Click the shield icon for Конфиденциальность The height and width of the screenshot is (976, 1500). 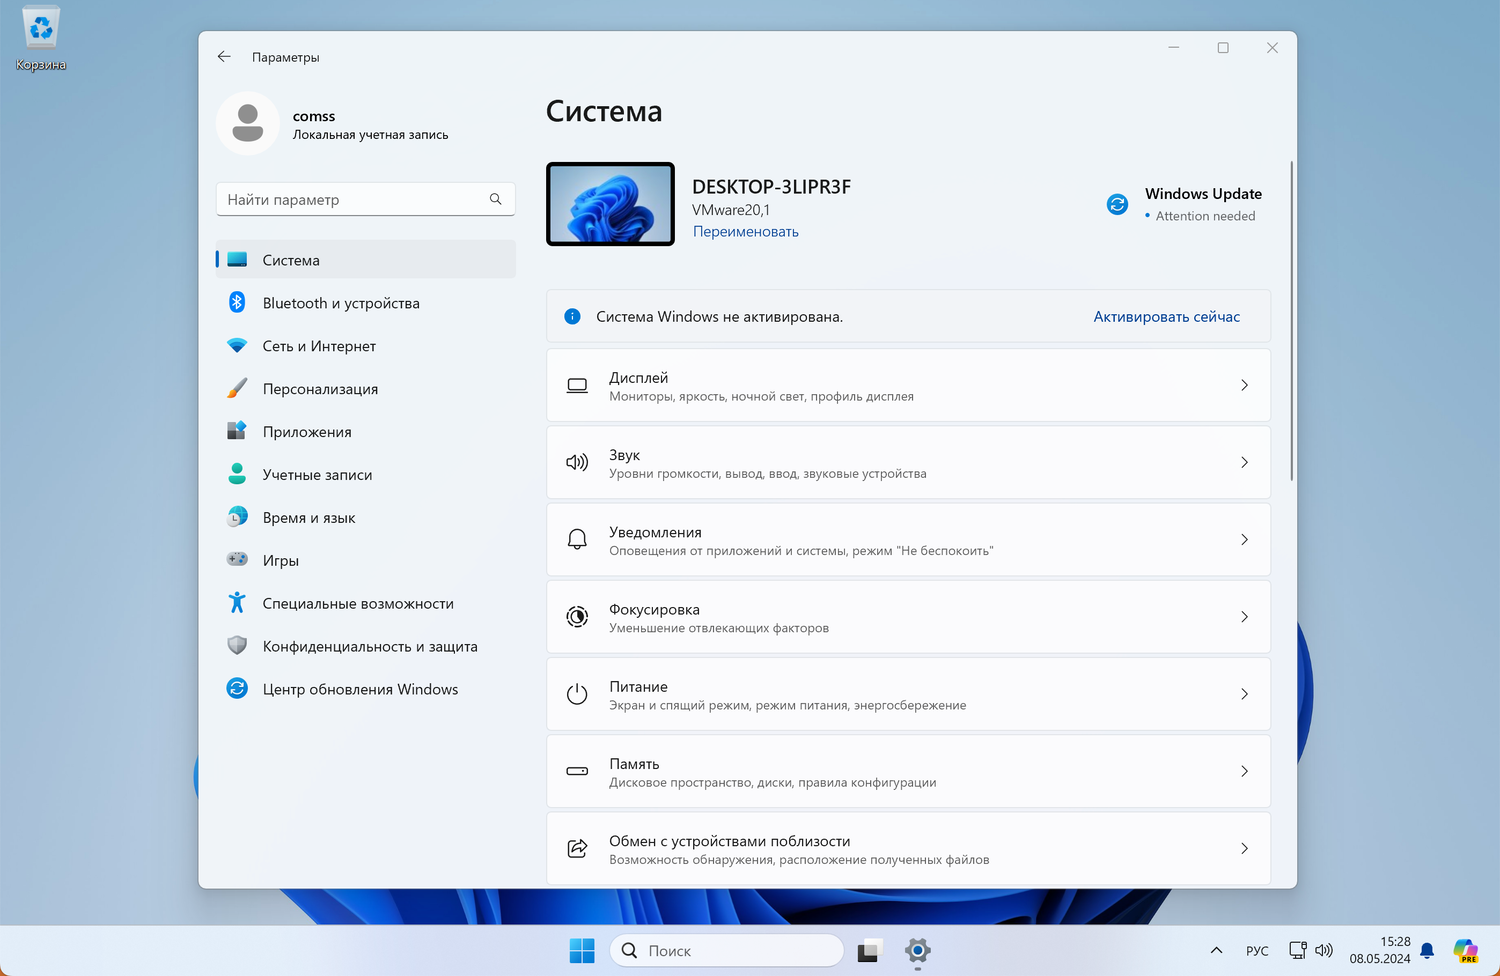click(x=237, y=646)
